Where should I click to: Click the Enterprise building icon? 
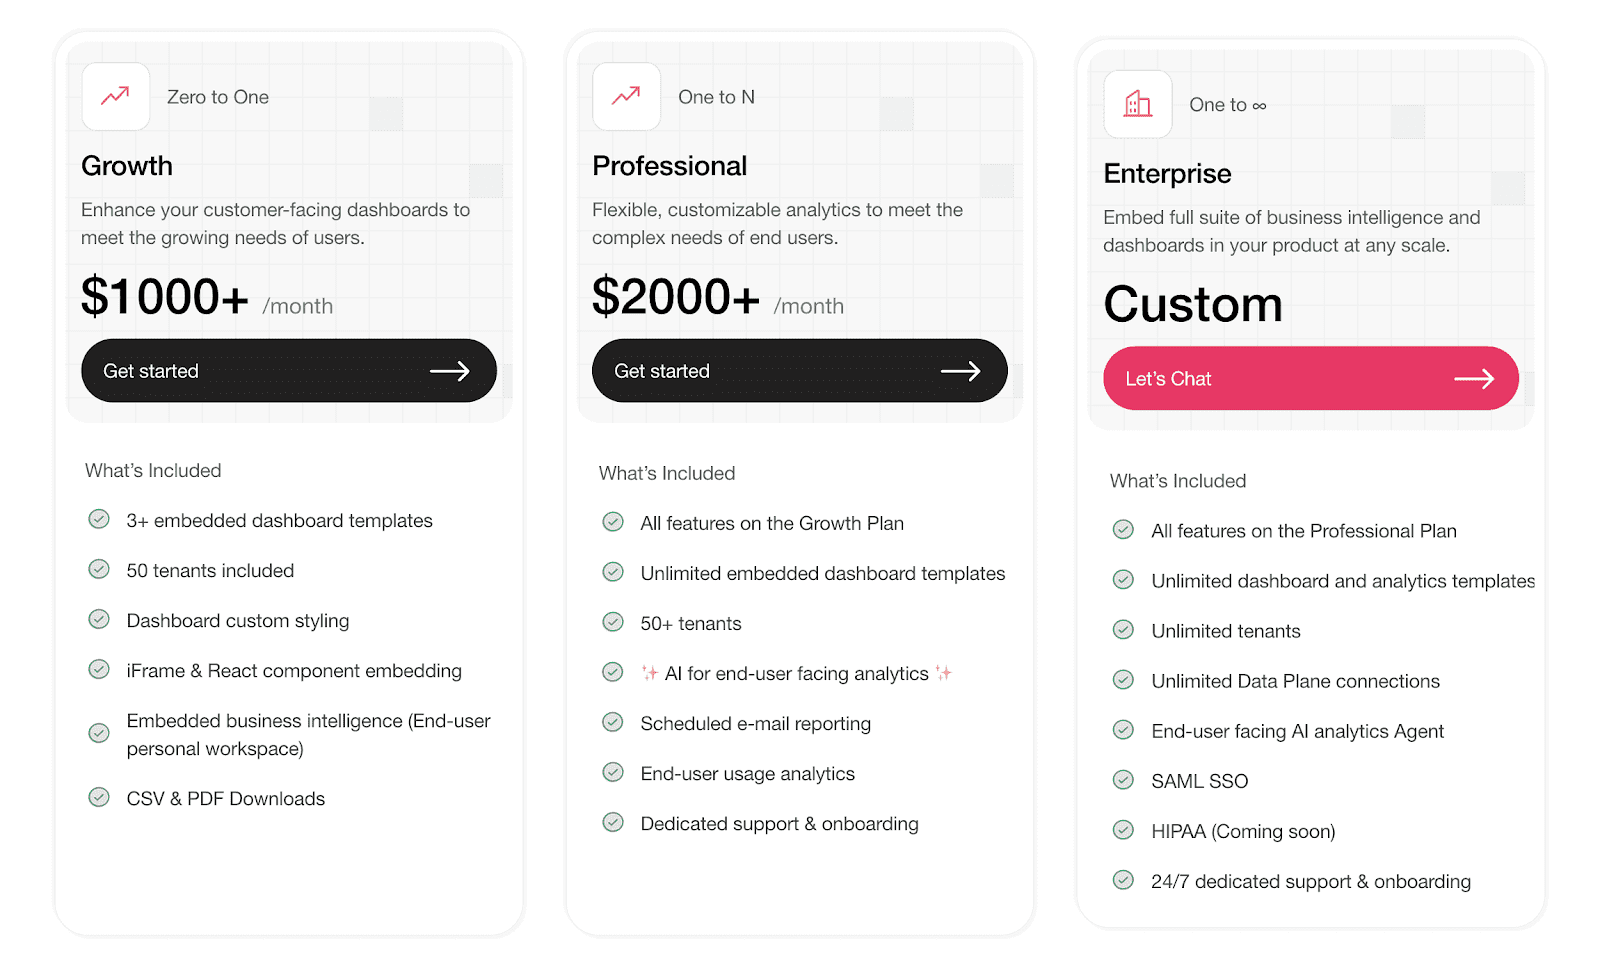coord(1137,104)
